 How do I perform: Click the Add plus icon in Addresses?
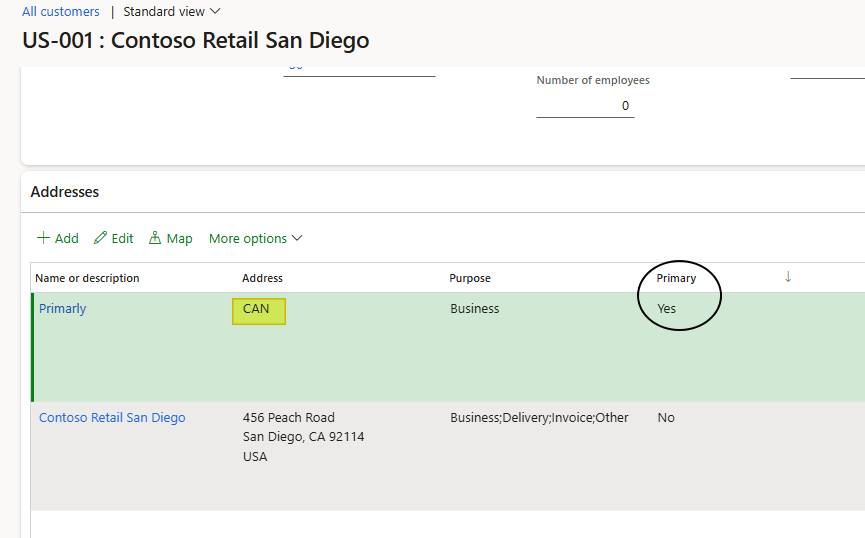[43, 238]
